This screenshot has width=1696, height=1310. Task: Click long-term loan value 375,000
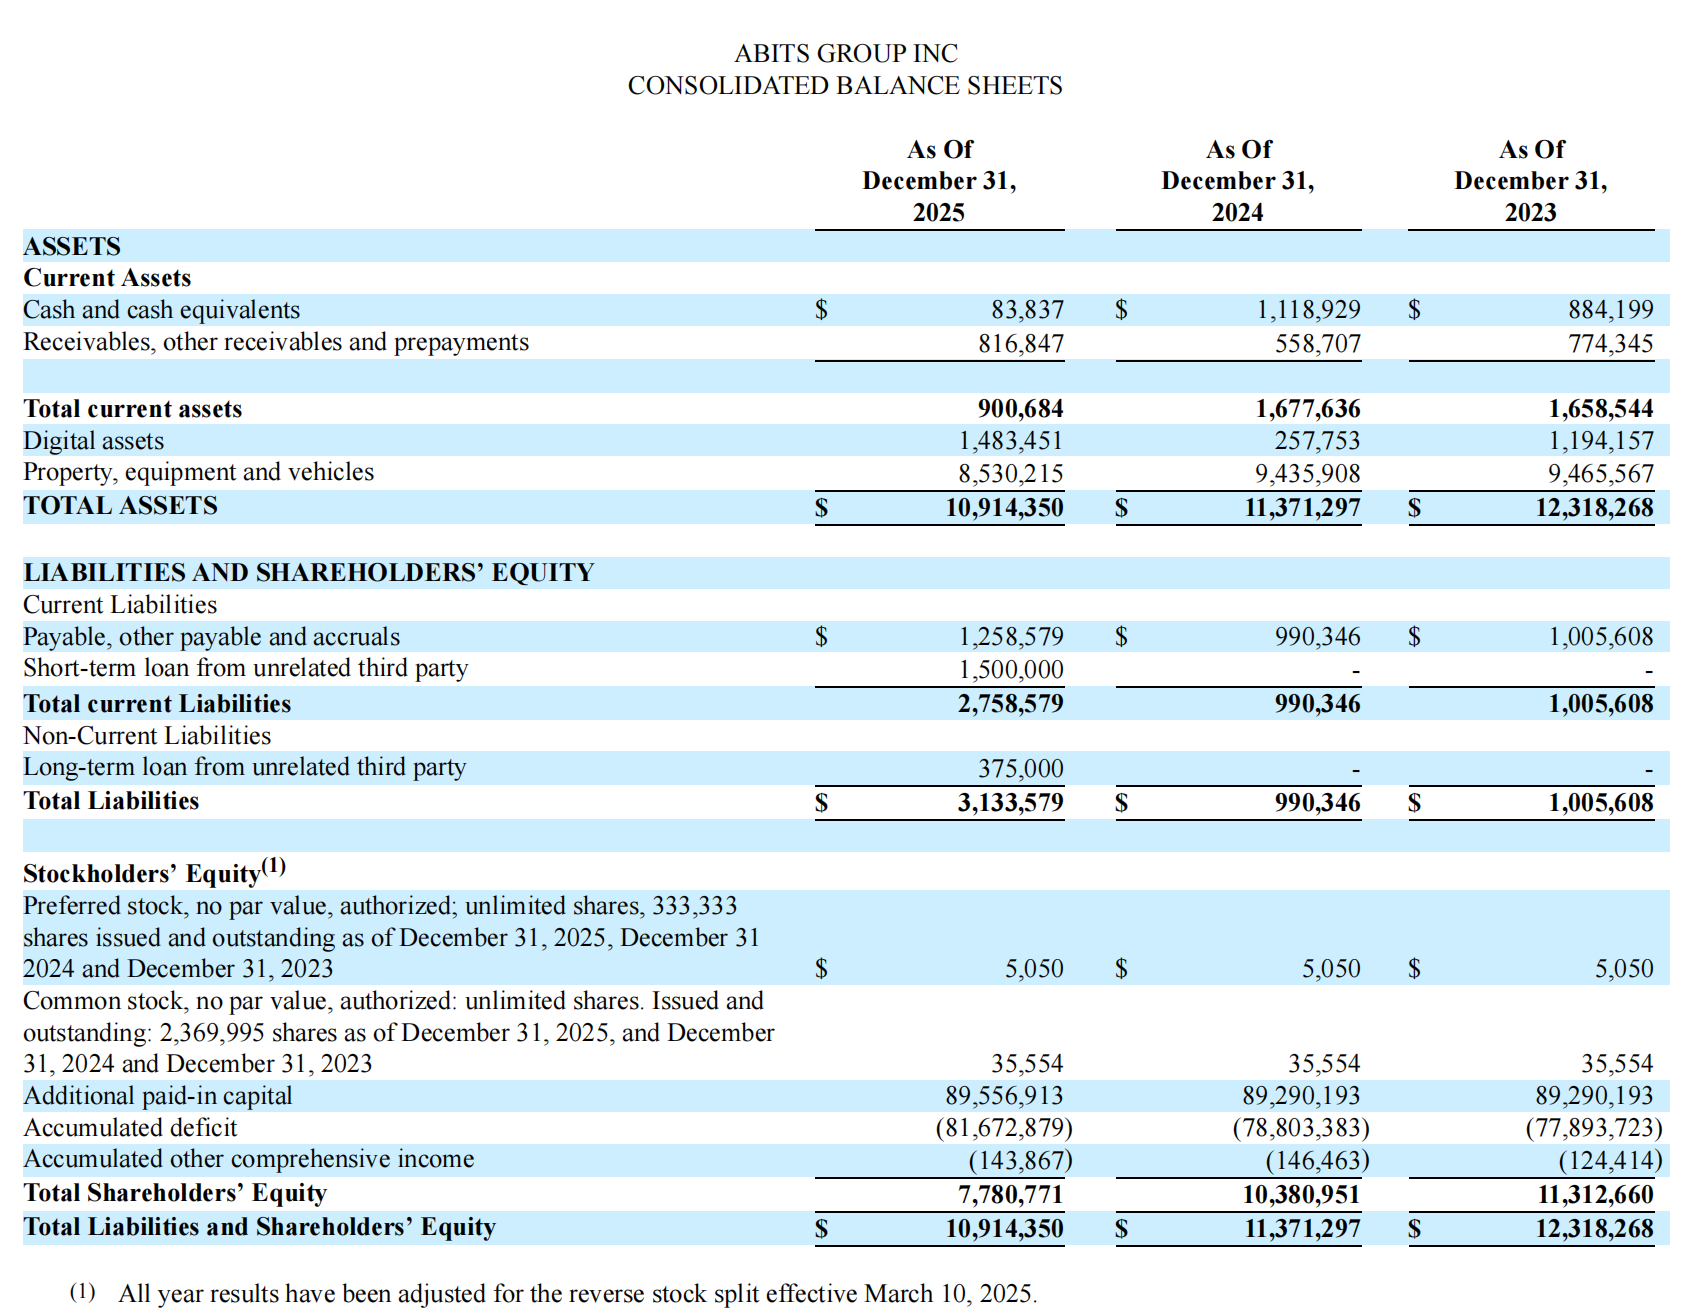pos(1020,769)
